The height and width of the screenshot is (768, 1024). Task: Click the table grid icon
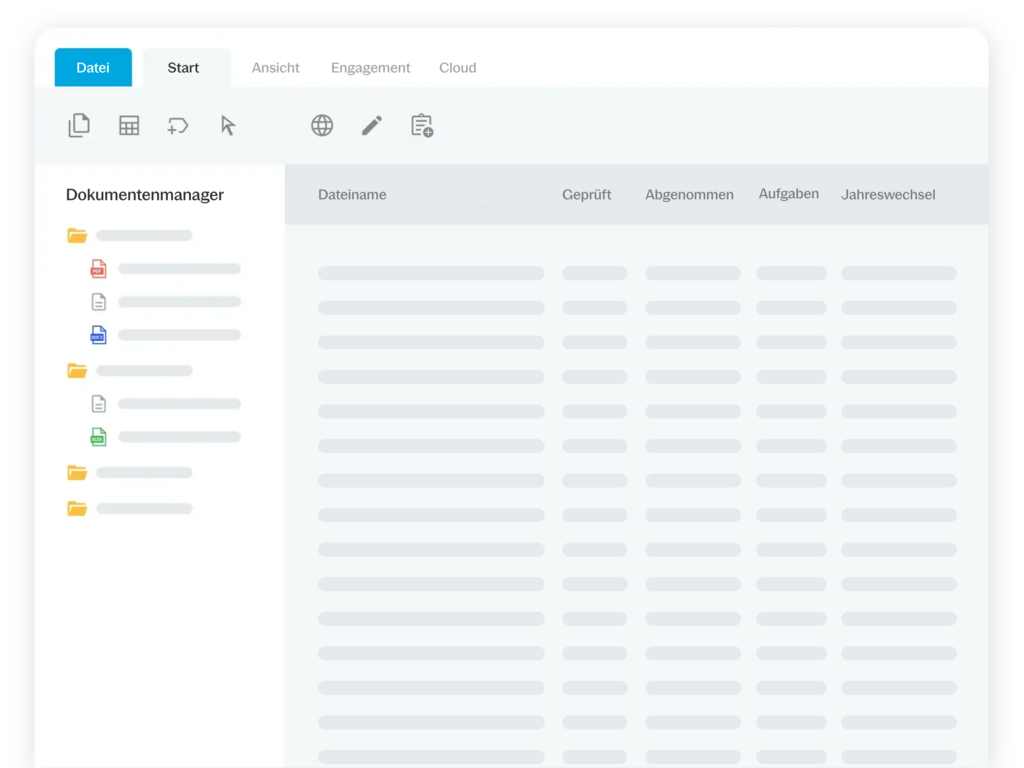pyautogui.click(x=129, y=125)
